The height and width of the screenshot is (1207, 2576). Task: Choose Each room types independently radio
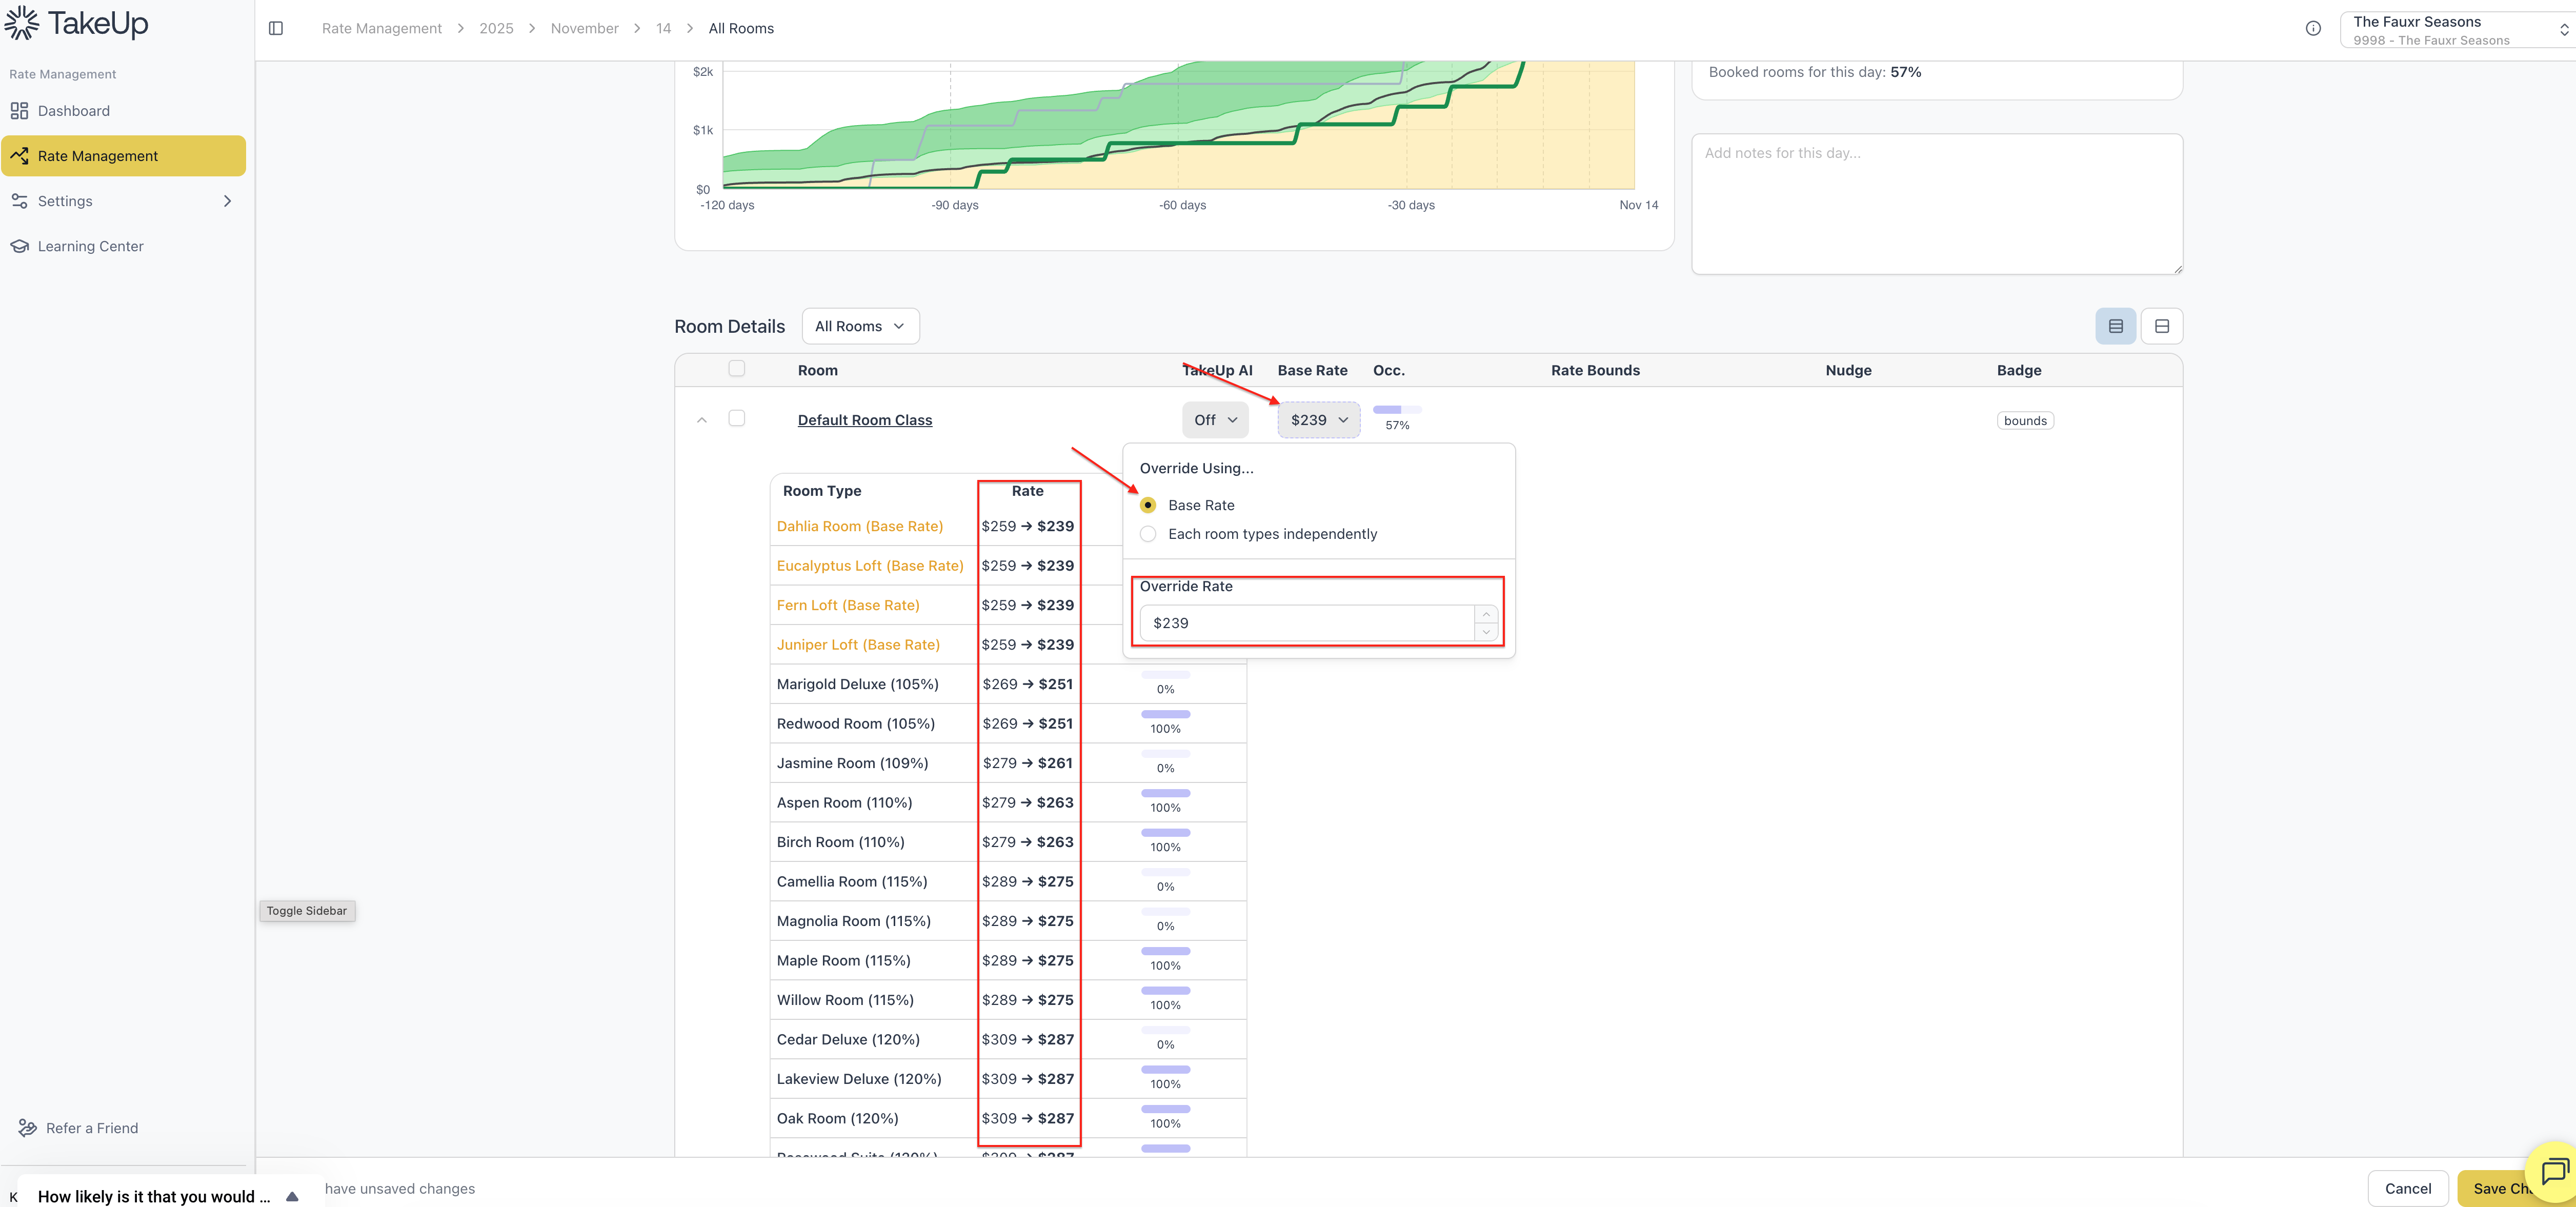[1148, 534]
